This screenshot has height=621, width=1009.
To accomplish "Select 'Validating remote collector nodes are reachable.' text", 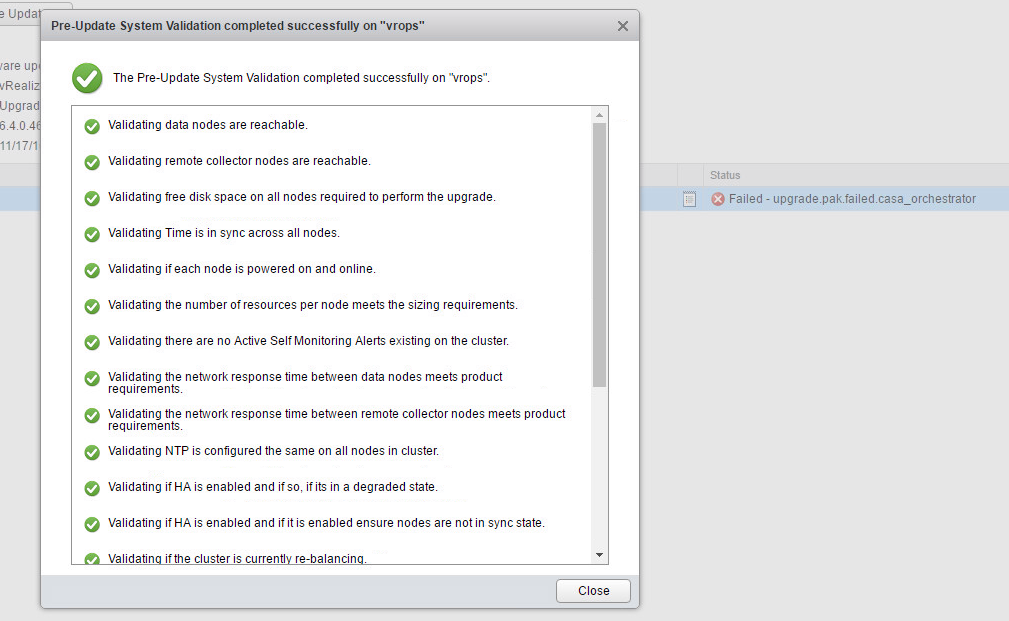I will pos(239,161).
